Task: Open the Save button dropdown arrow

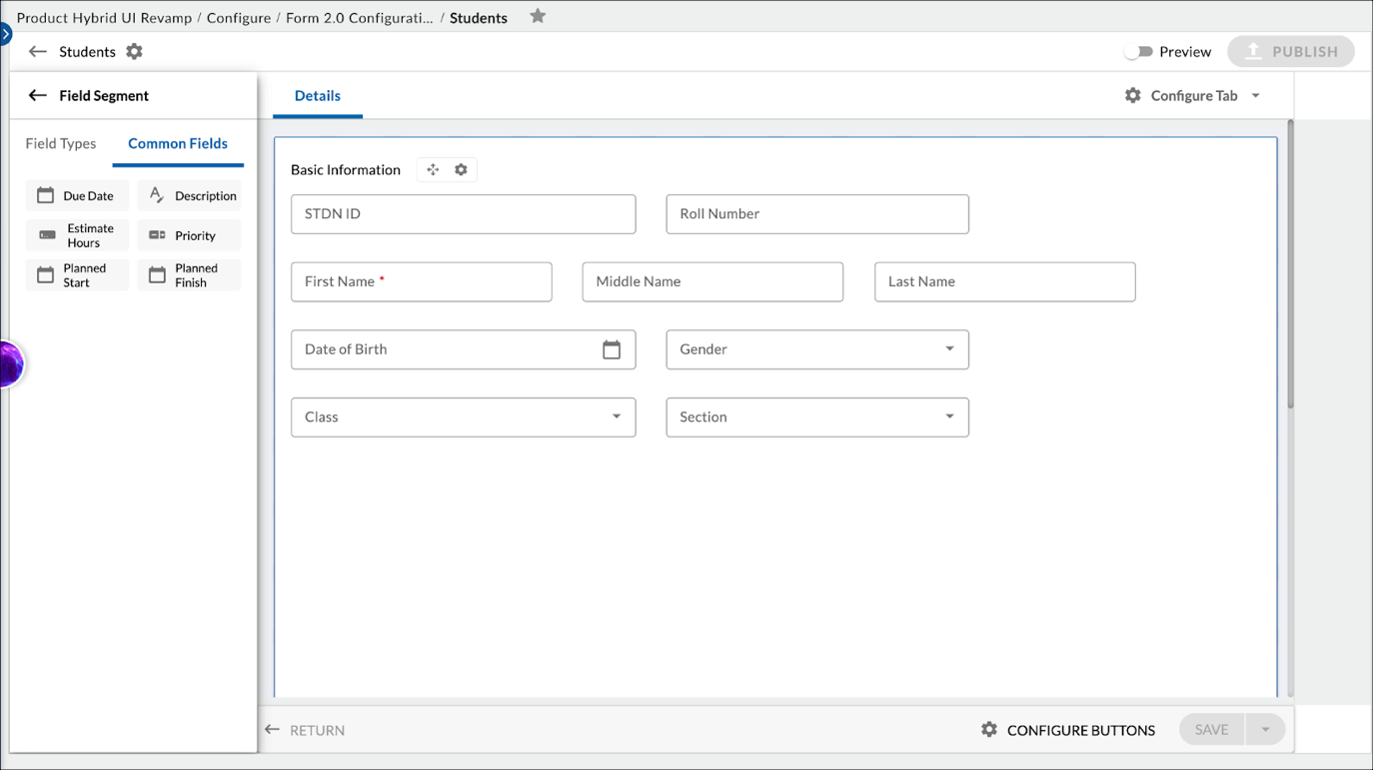Action: click(x=1265, y=729)
